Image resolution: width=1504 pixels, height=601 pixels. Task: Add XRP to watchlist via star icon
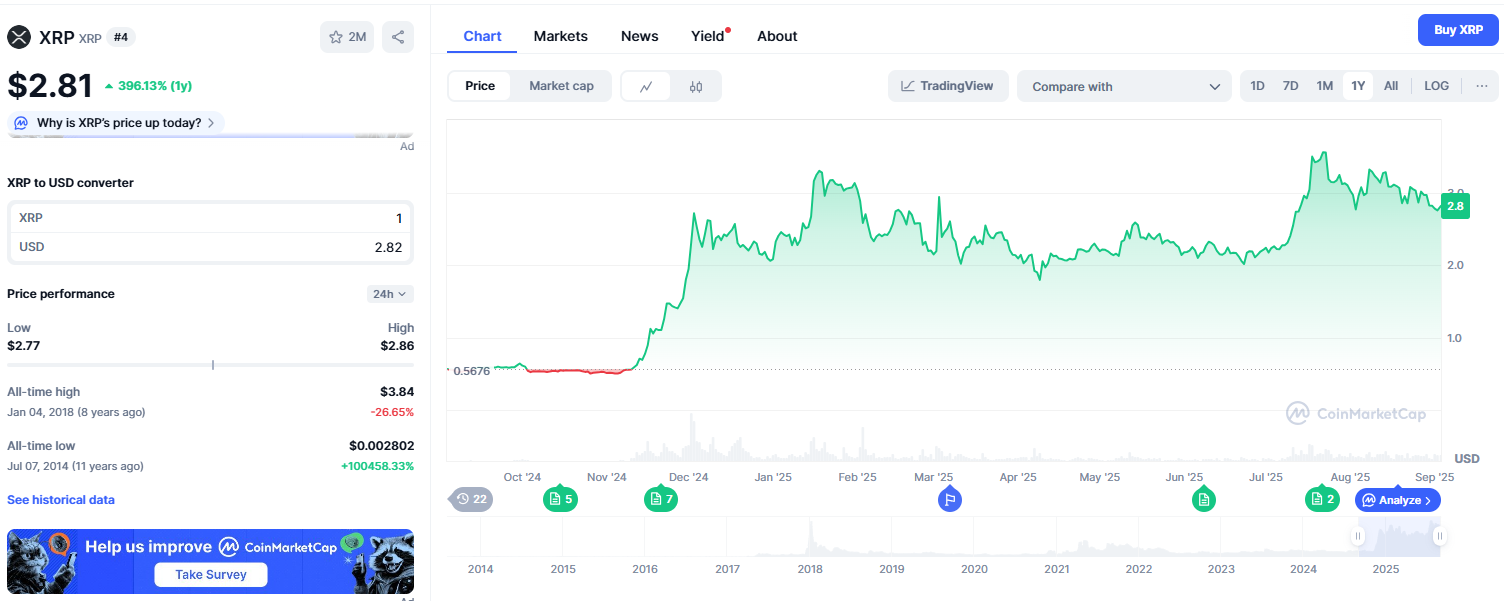coord(346,36)
